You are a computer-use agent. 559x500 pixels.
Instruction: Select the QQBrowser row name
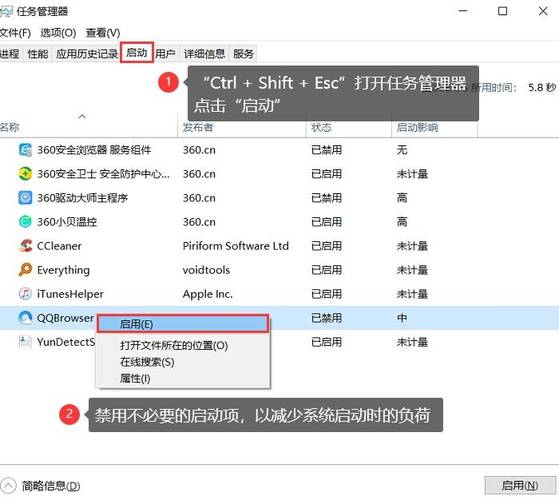tap(66, 318)
